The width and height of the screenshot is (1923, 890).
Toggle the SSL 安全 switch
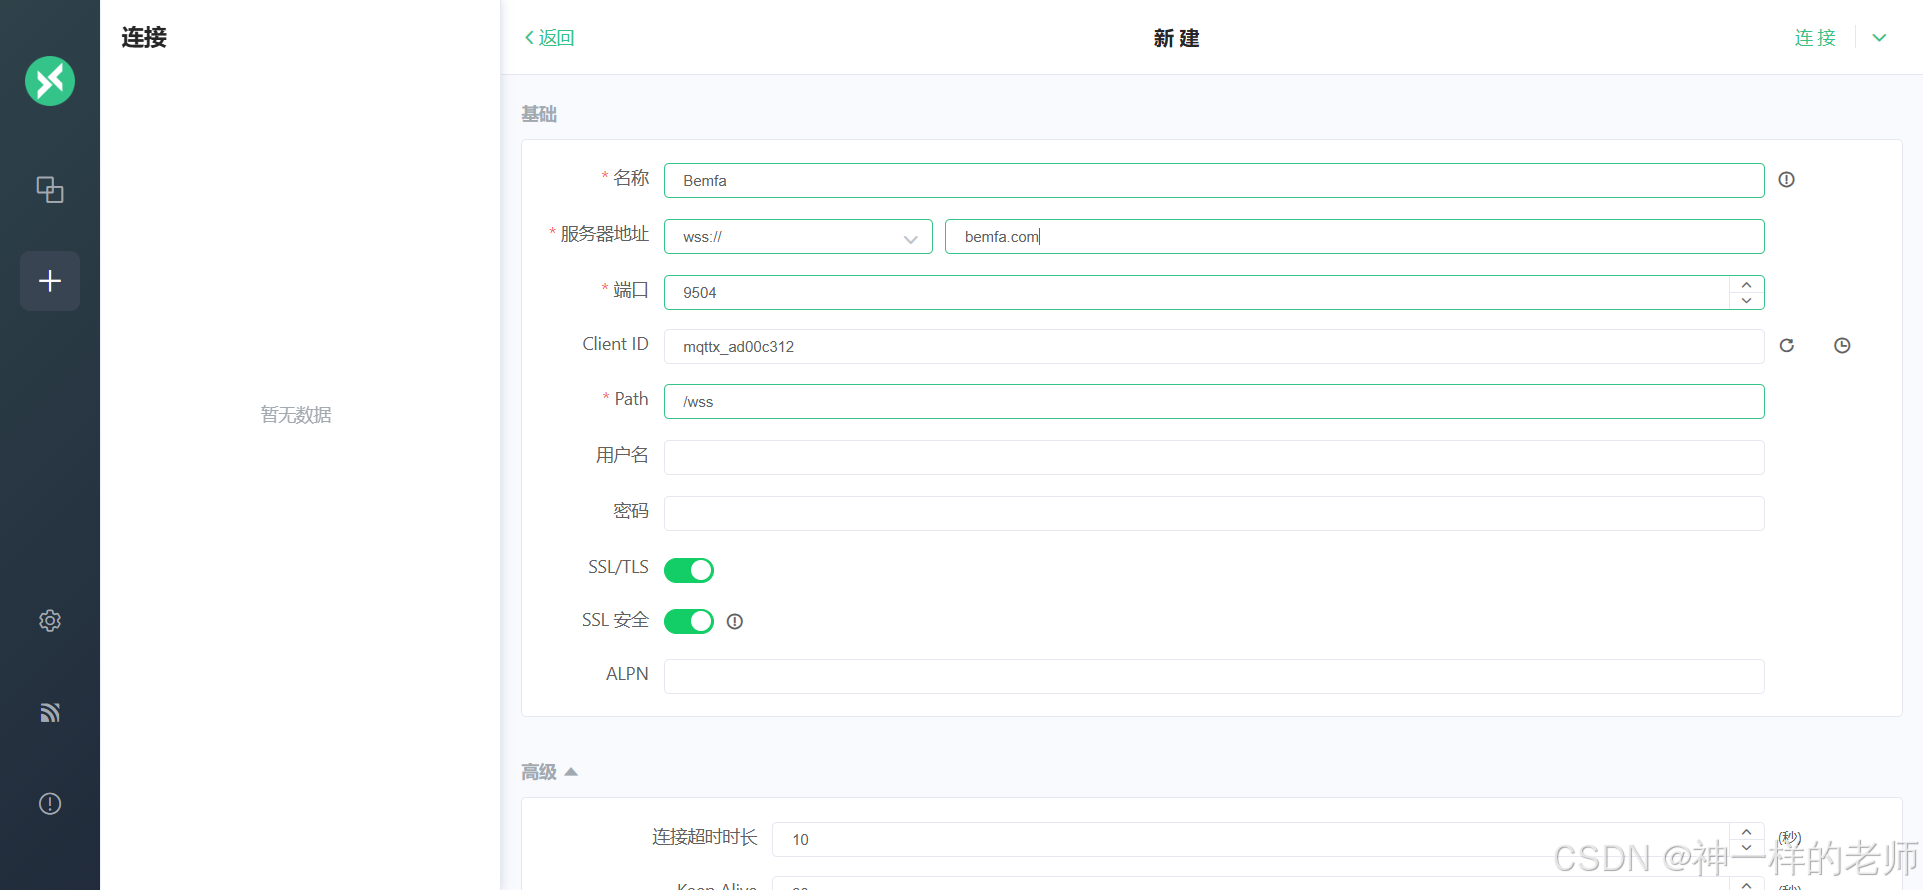[689, 622]
